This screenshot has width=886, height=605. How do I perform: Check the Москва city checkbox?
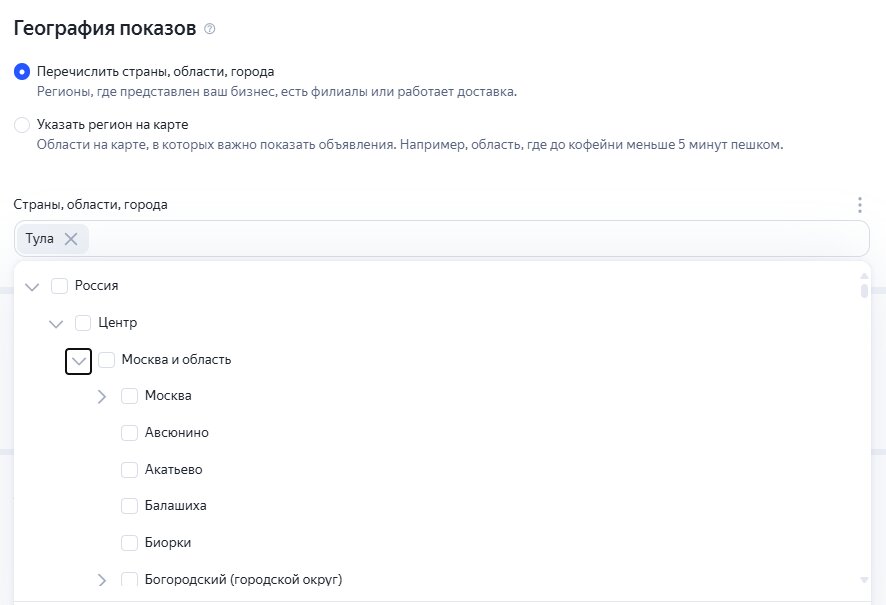[129, 396]
